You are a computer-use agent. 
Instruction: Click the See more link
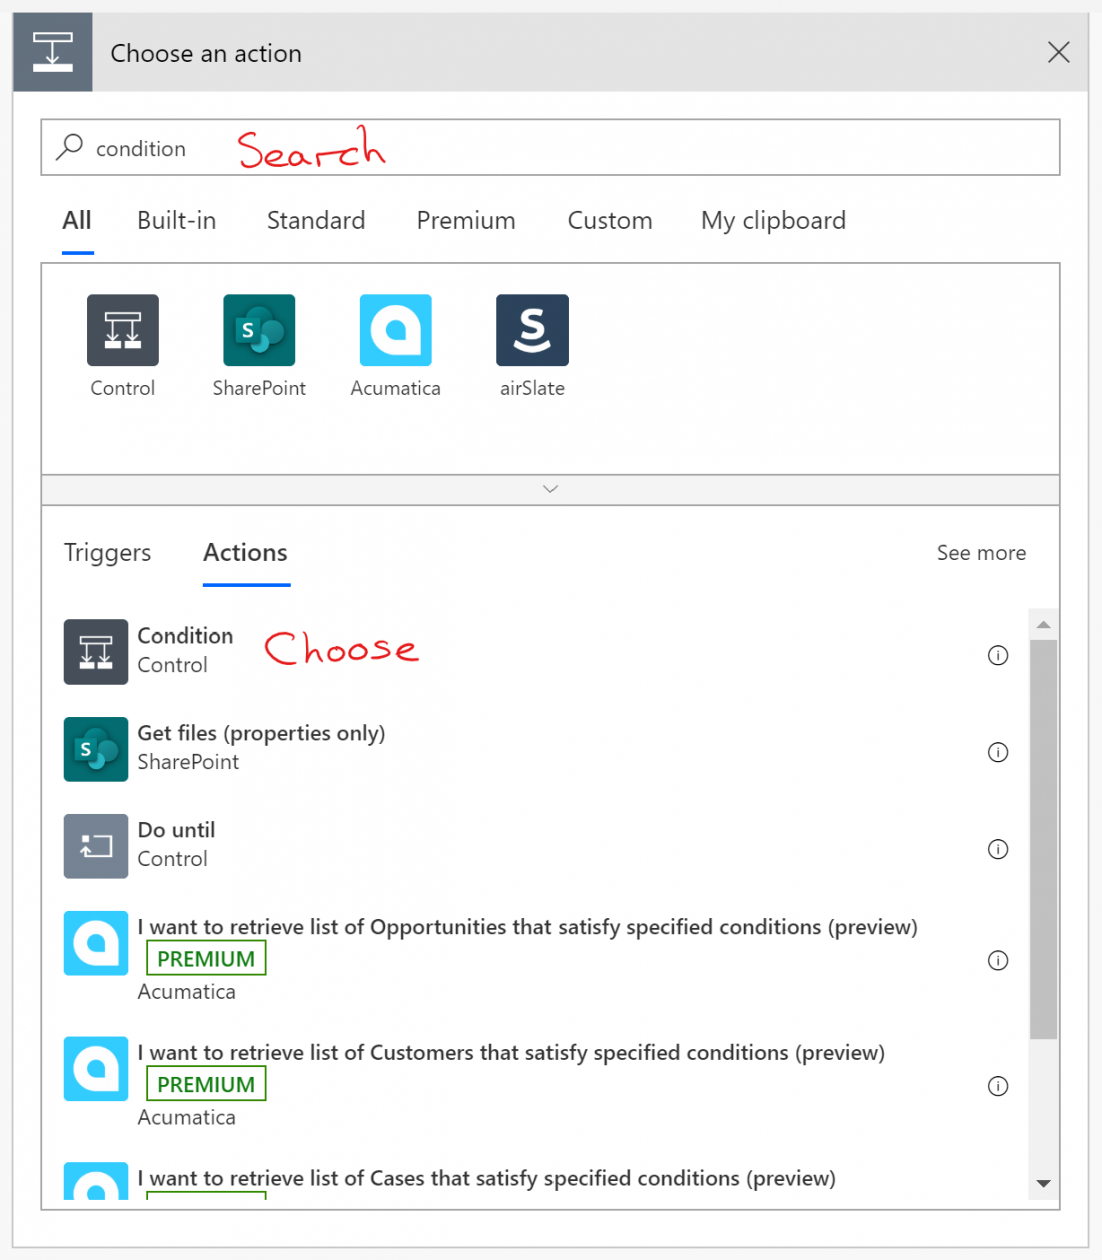(981, 553)
